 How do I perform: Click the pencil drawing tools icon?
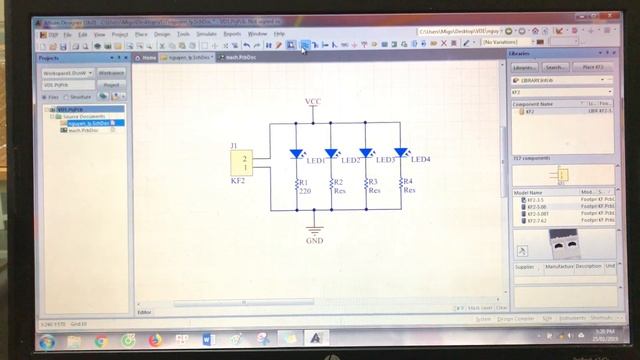point(467,43)
